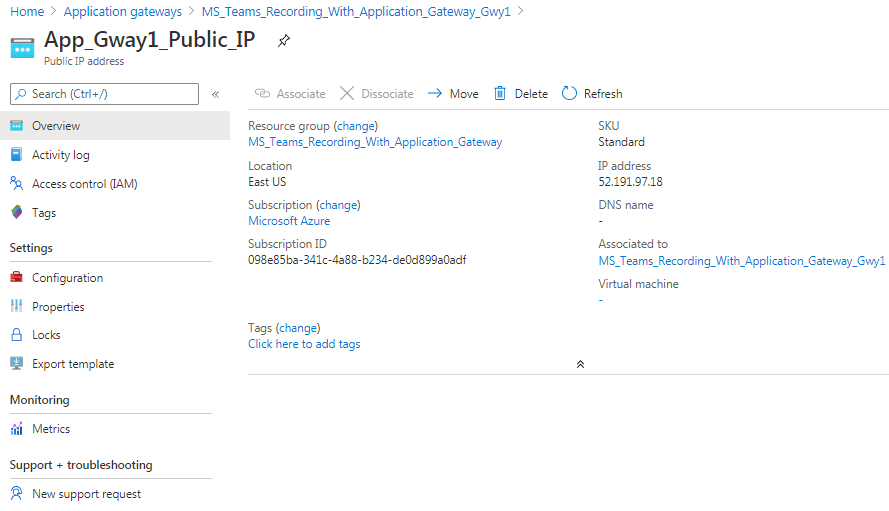Click the Tags label icon
Image resolution: width=889 pixels, height=511 pixels.
click(x=16, y=212)
